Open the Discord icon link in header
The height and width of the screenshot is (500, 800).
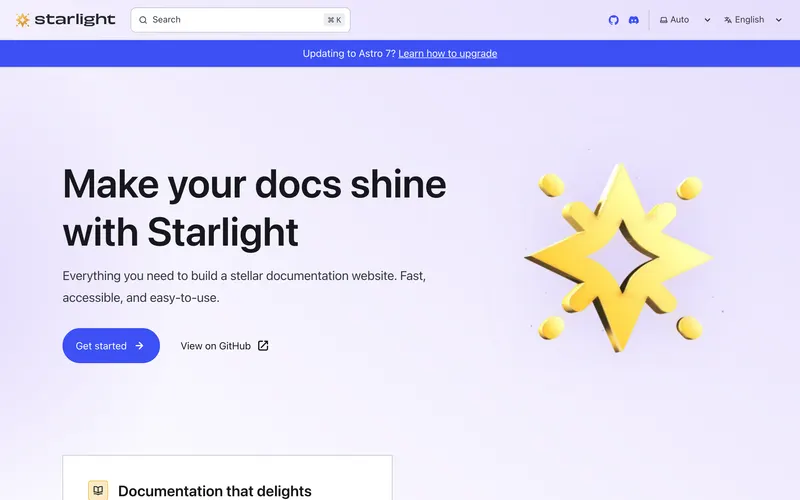coord(633,20)
